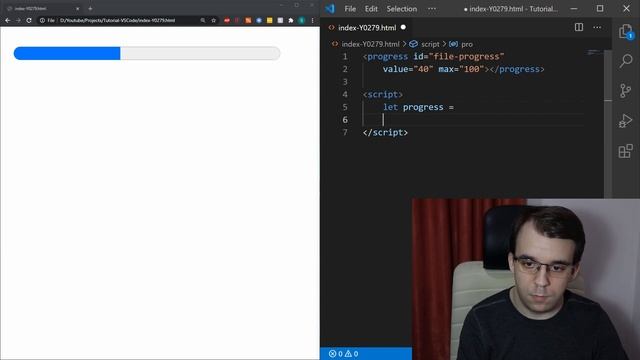The height and width of the screenshot is (360, 640).
Task: Expand the hidden menus ellipsis in VS Code
Action: [432, 9]
